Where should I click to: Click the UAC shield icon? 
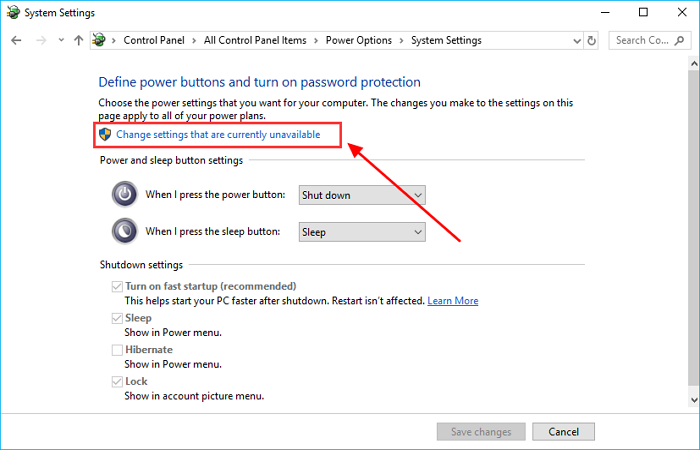pos(105,134)
